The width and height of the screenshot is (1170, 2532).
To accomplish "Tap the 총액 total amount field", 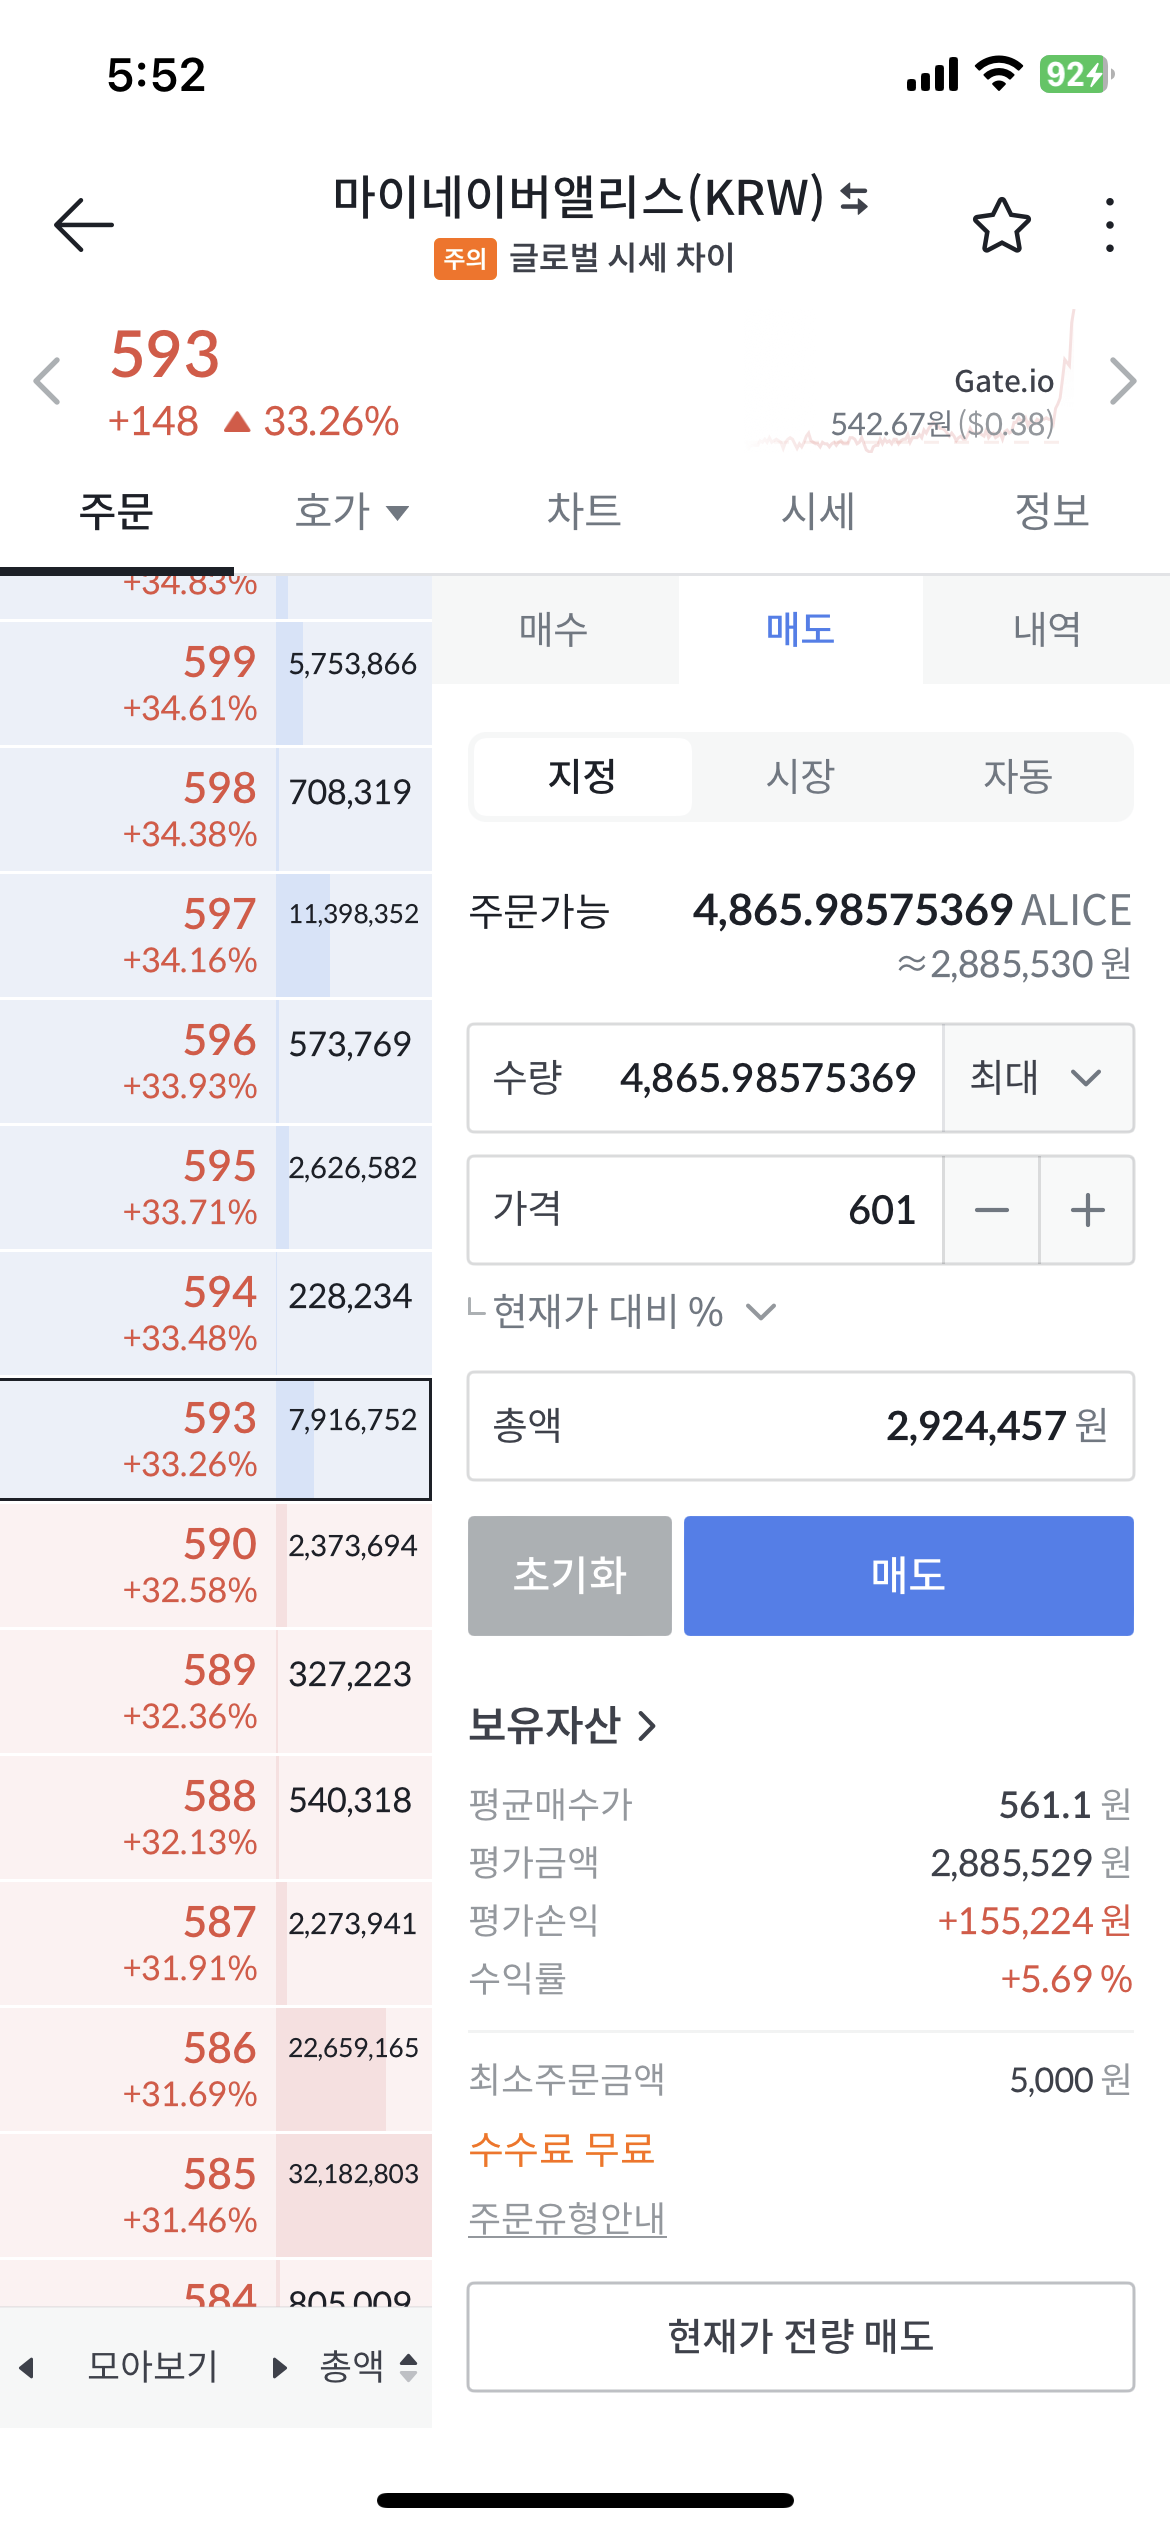I will 800,1426.
